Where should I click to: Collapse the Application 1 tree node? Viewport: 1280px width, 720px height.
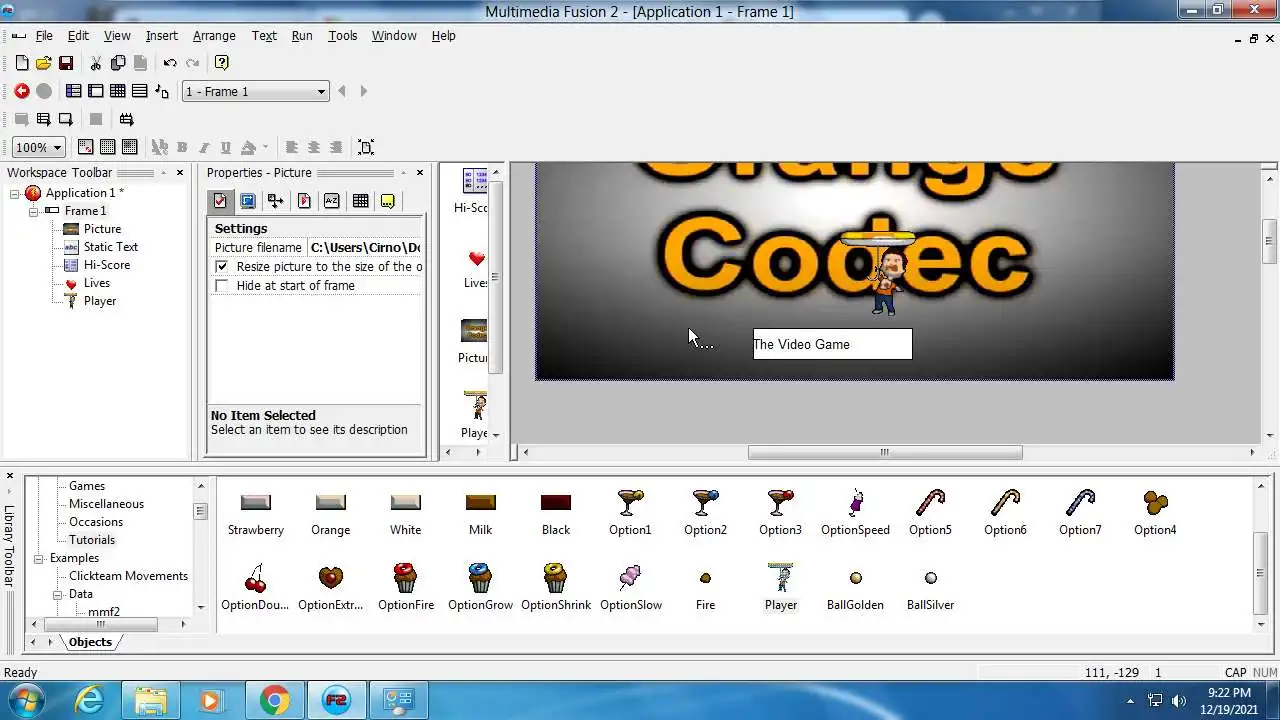point(15,193)
